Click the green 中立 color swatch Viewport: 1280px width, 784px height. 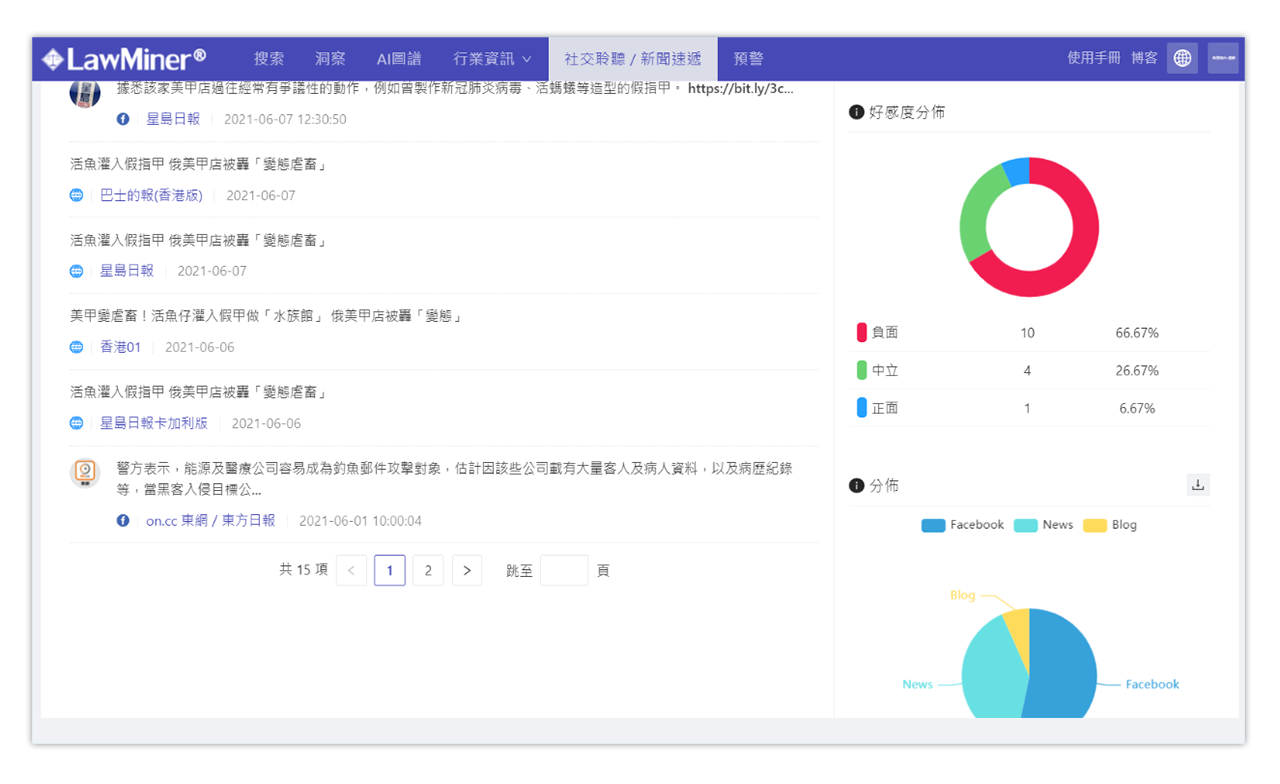pyautogui.click(x=862, y=370)
